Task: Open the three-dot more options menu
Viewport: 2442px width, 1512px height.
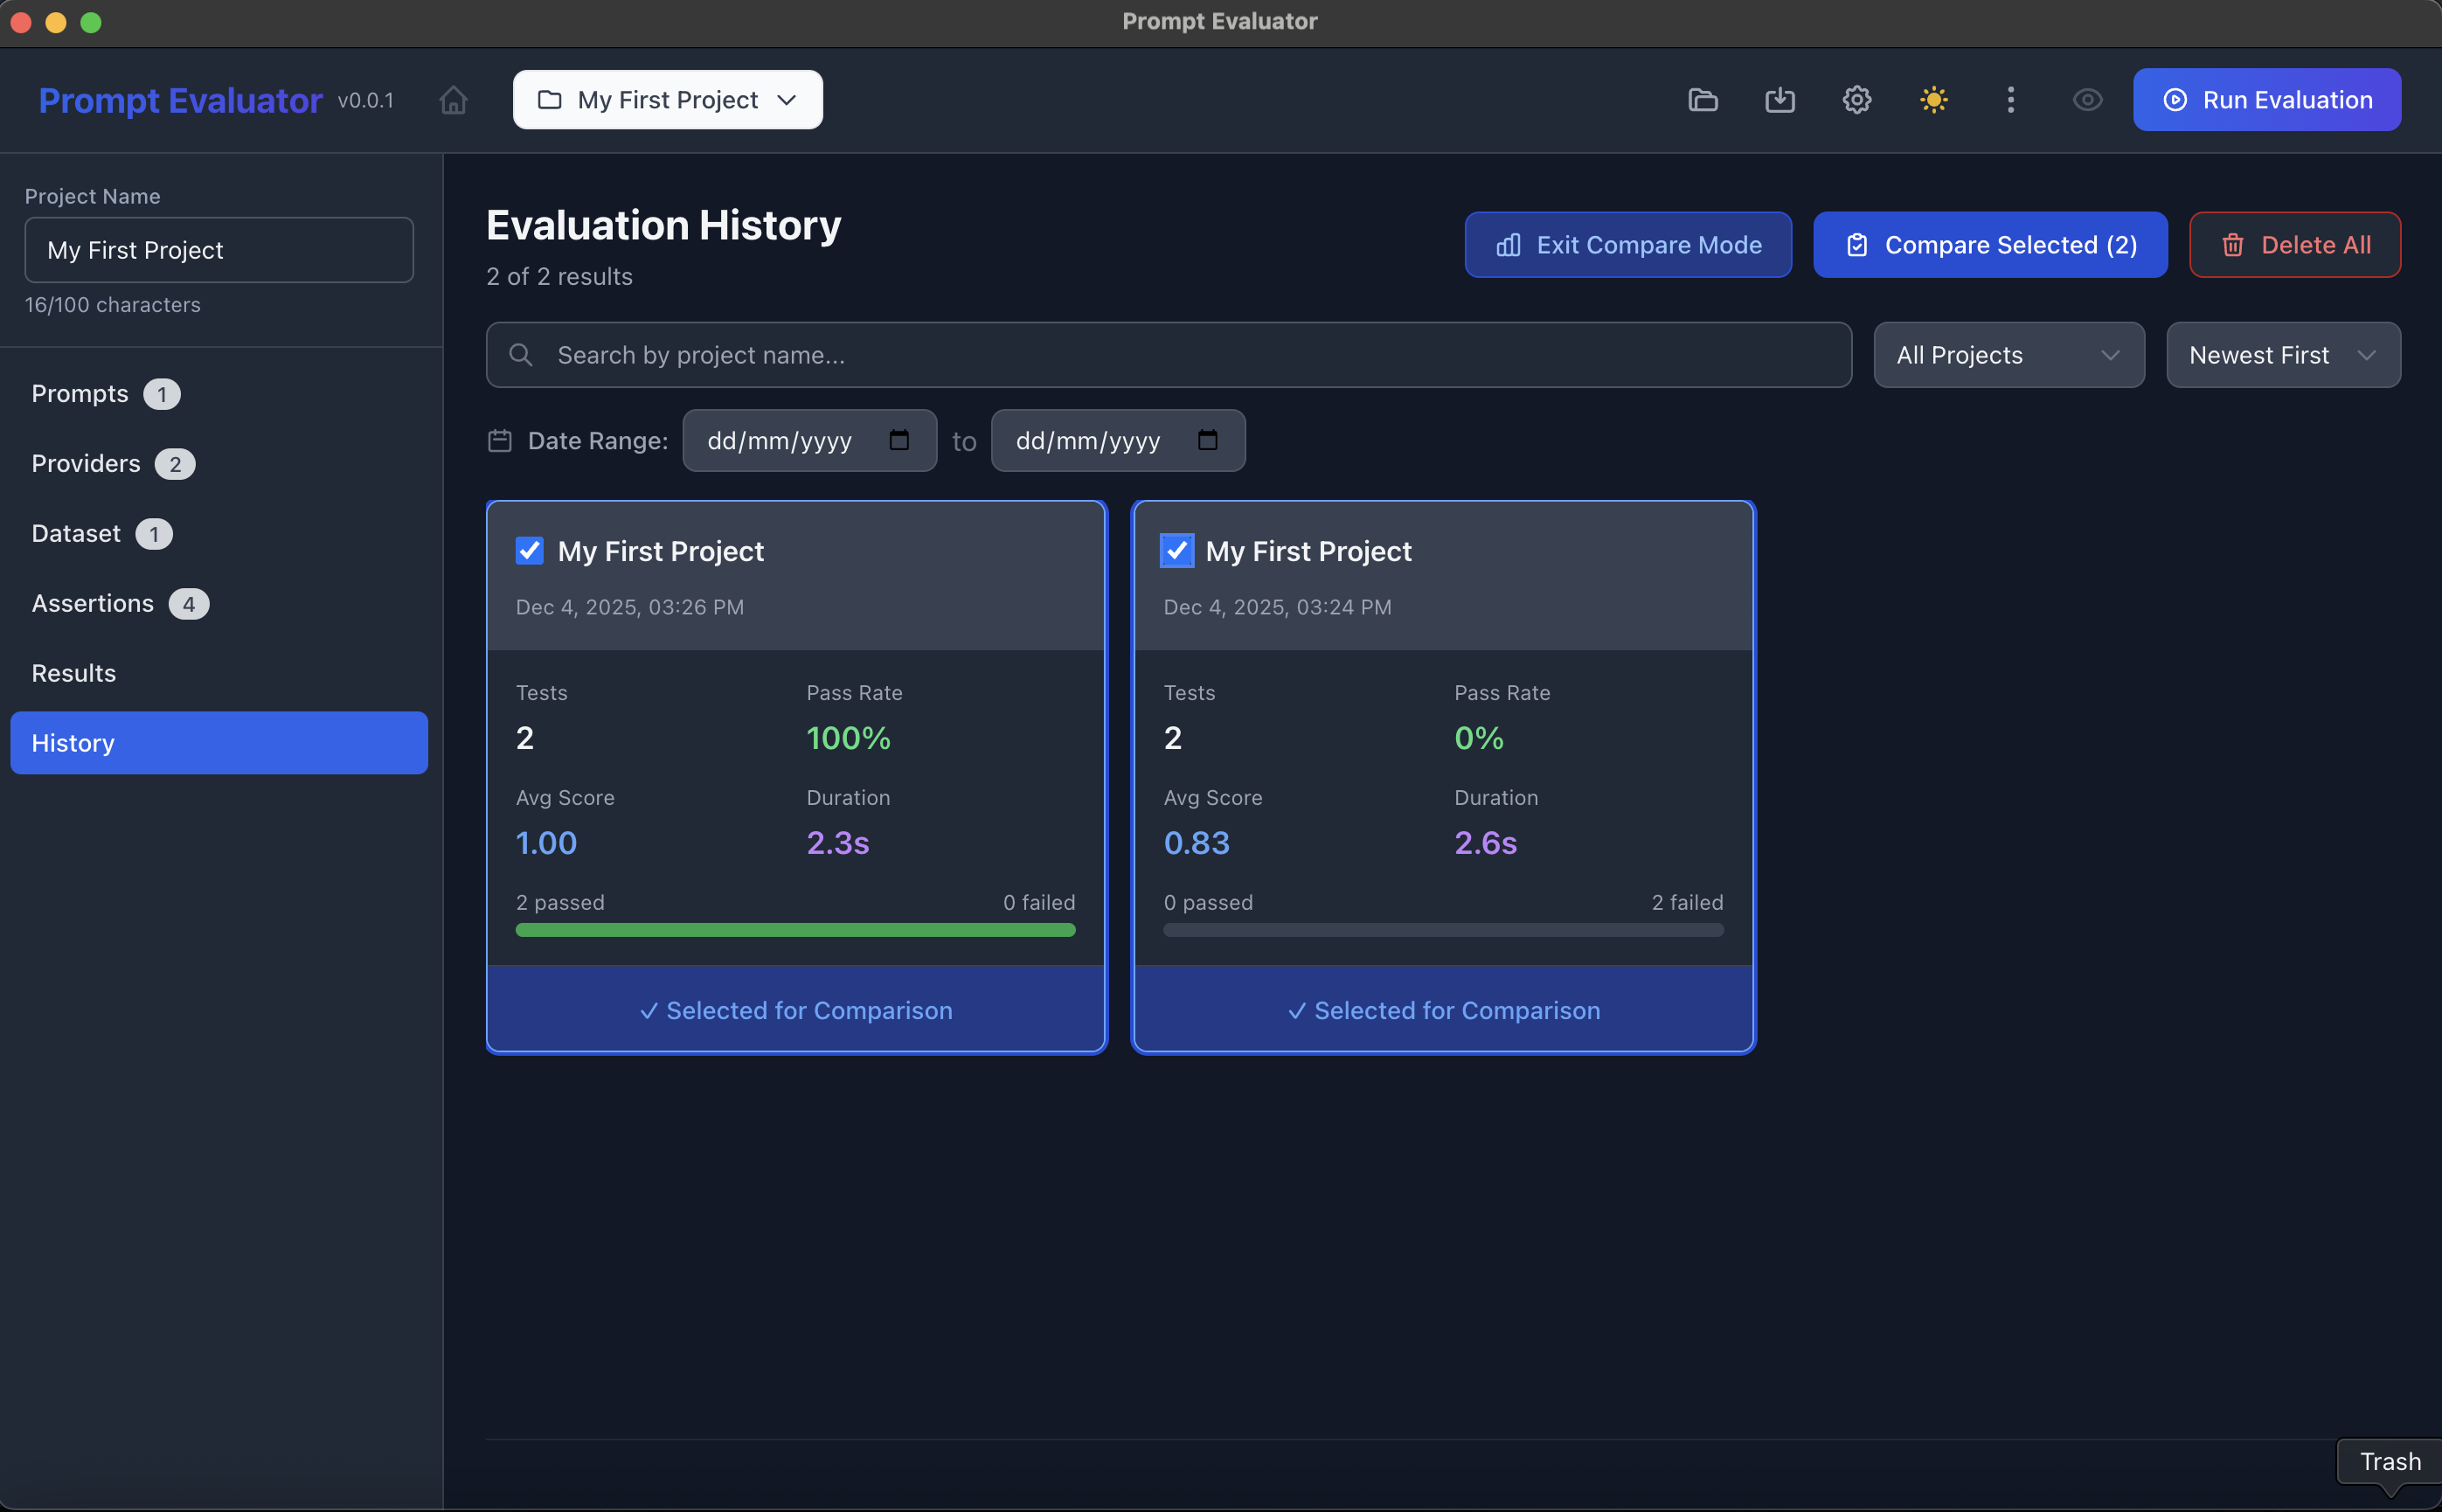Action: click(x=2010, y=100)
